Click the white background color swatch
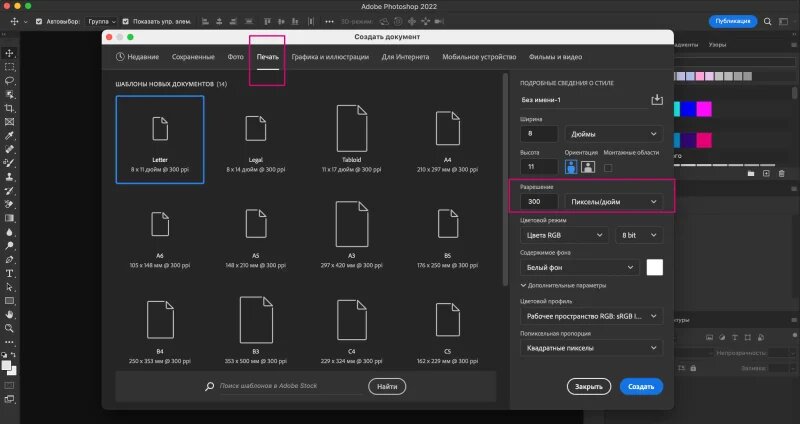 point(655,267)
